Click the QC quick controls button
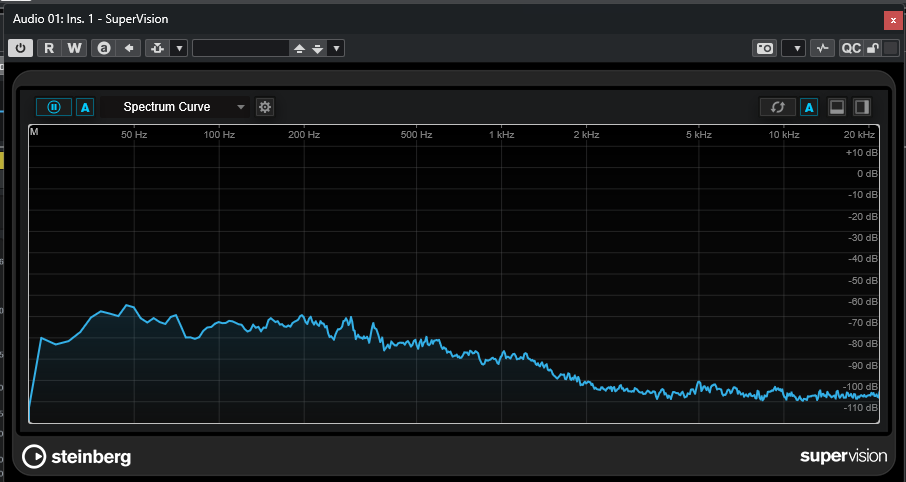 click(851, 48)
